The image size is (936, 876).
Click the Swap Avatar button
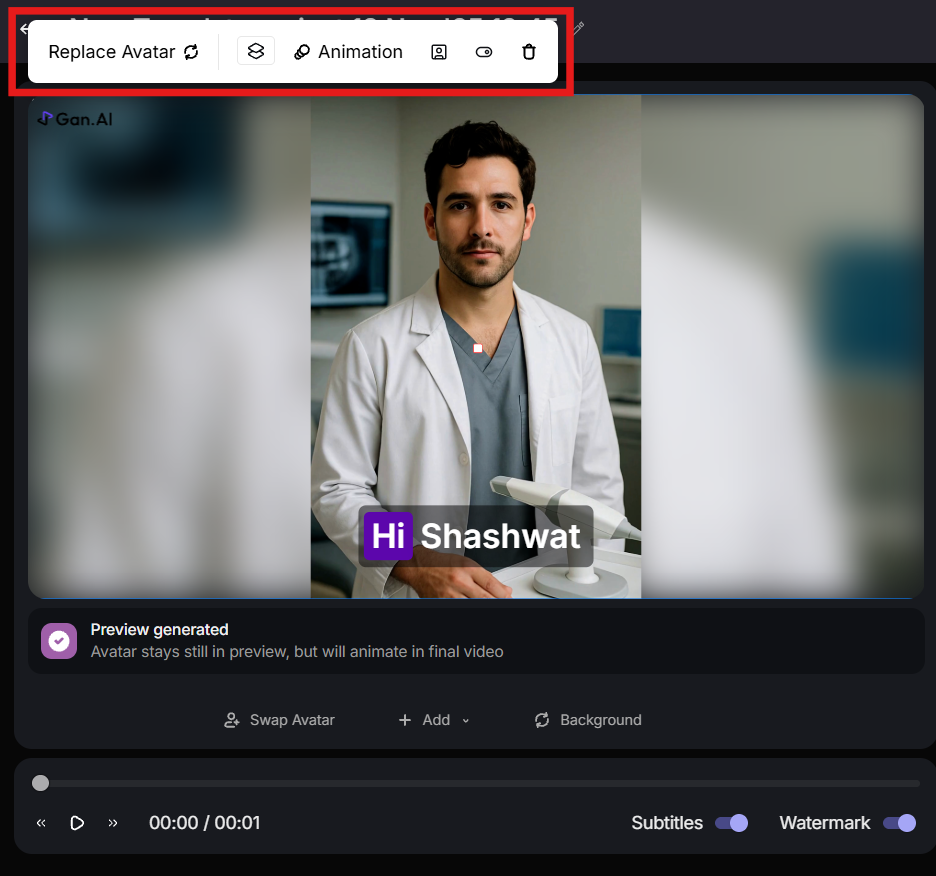coord(280,720)
